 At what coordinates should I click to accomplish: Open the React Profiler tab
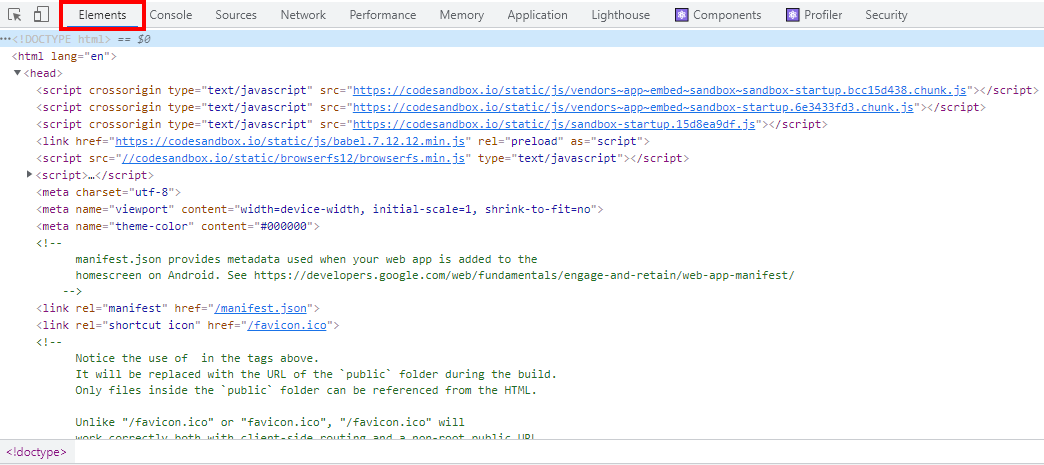tap(814, 15)
